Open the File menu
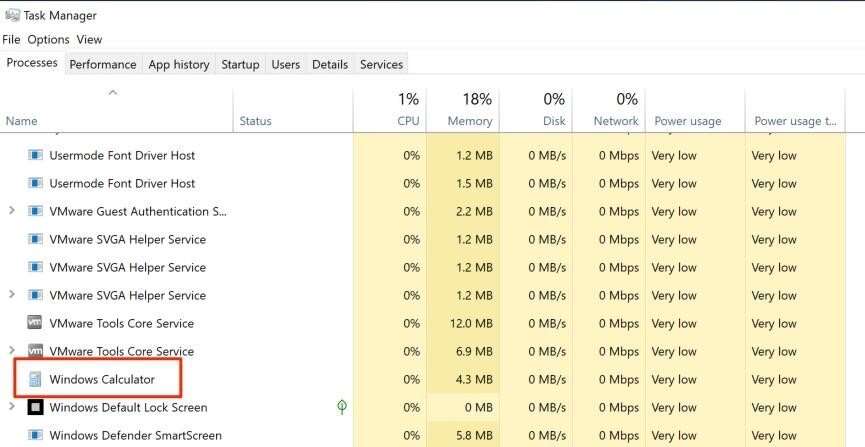 pyautogui.click(x=11, y=39)
